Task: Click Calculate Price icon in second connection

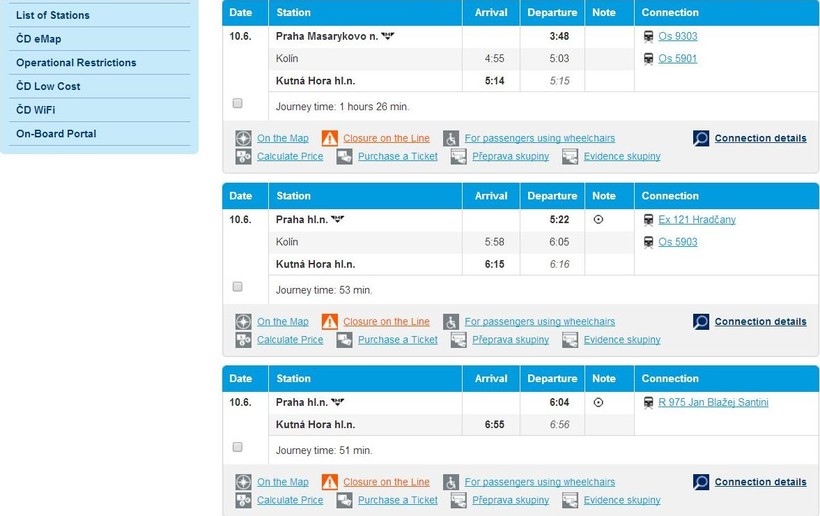Action: (x=243, y=340)
